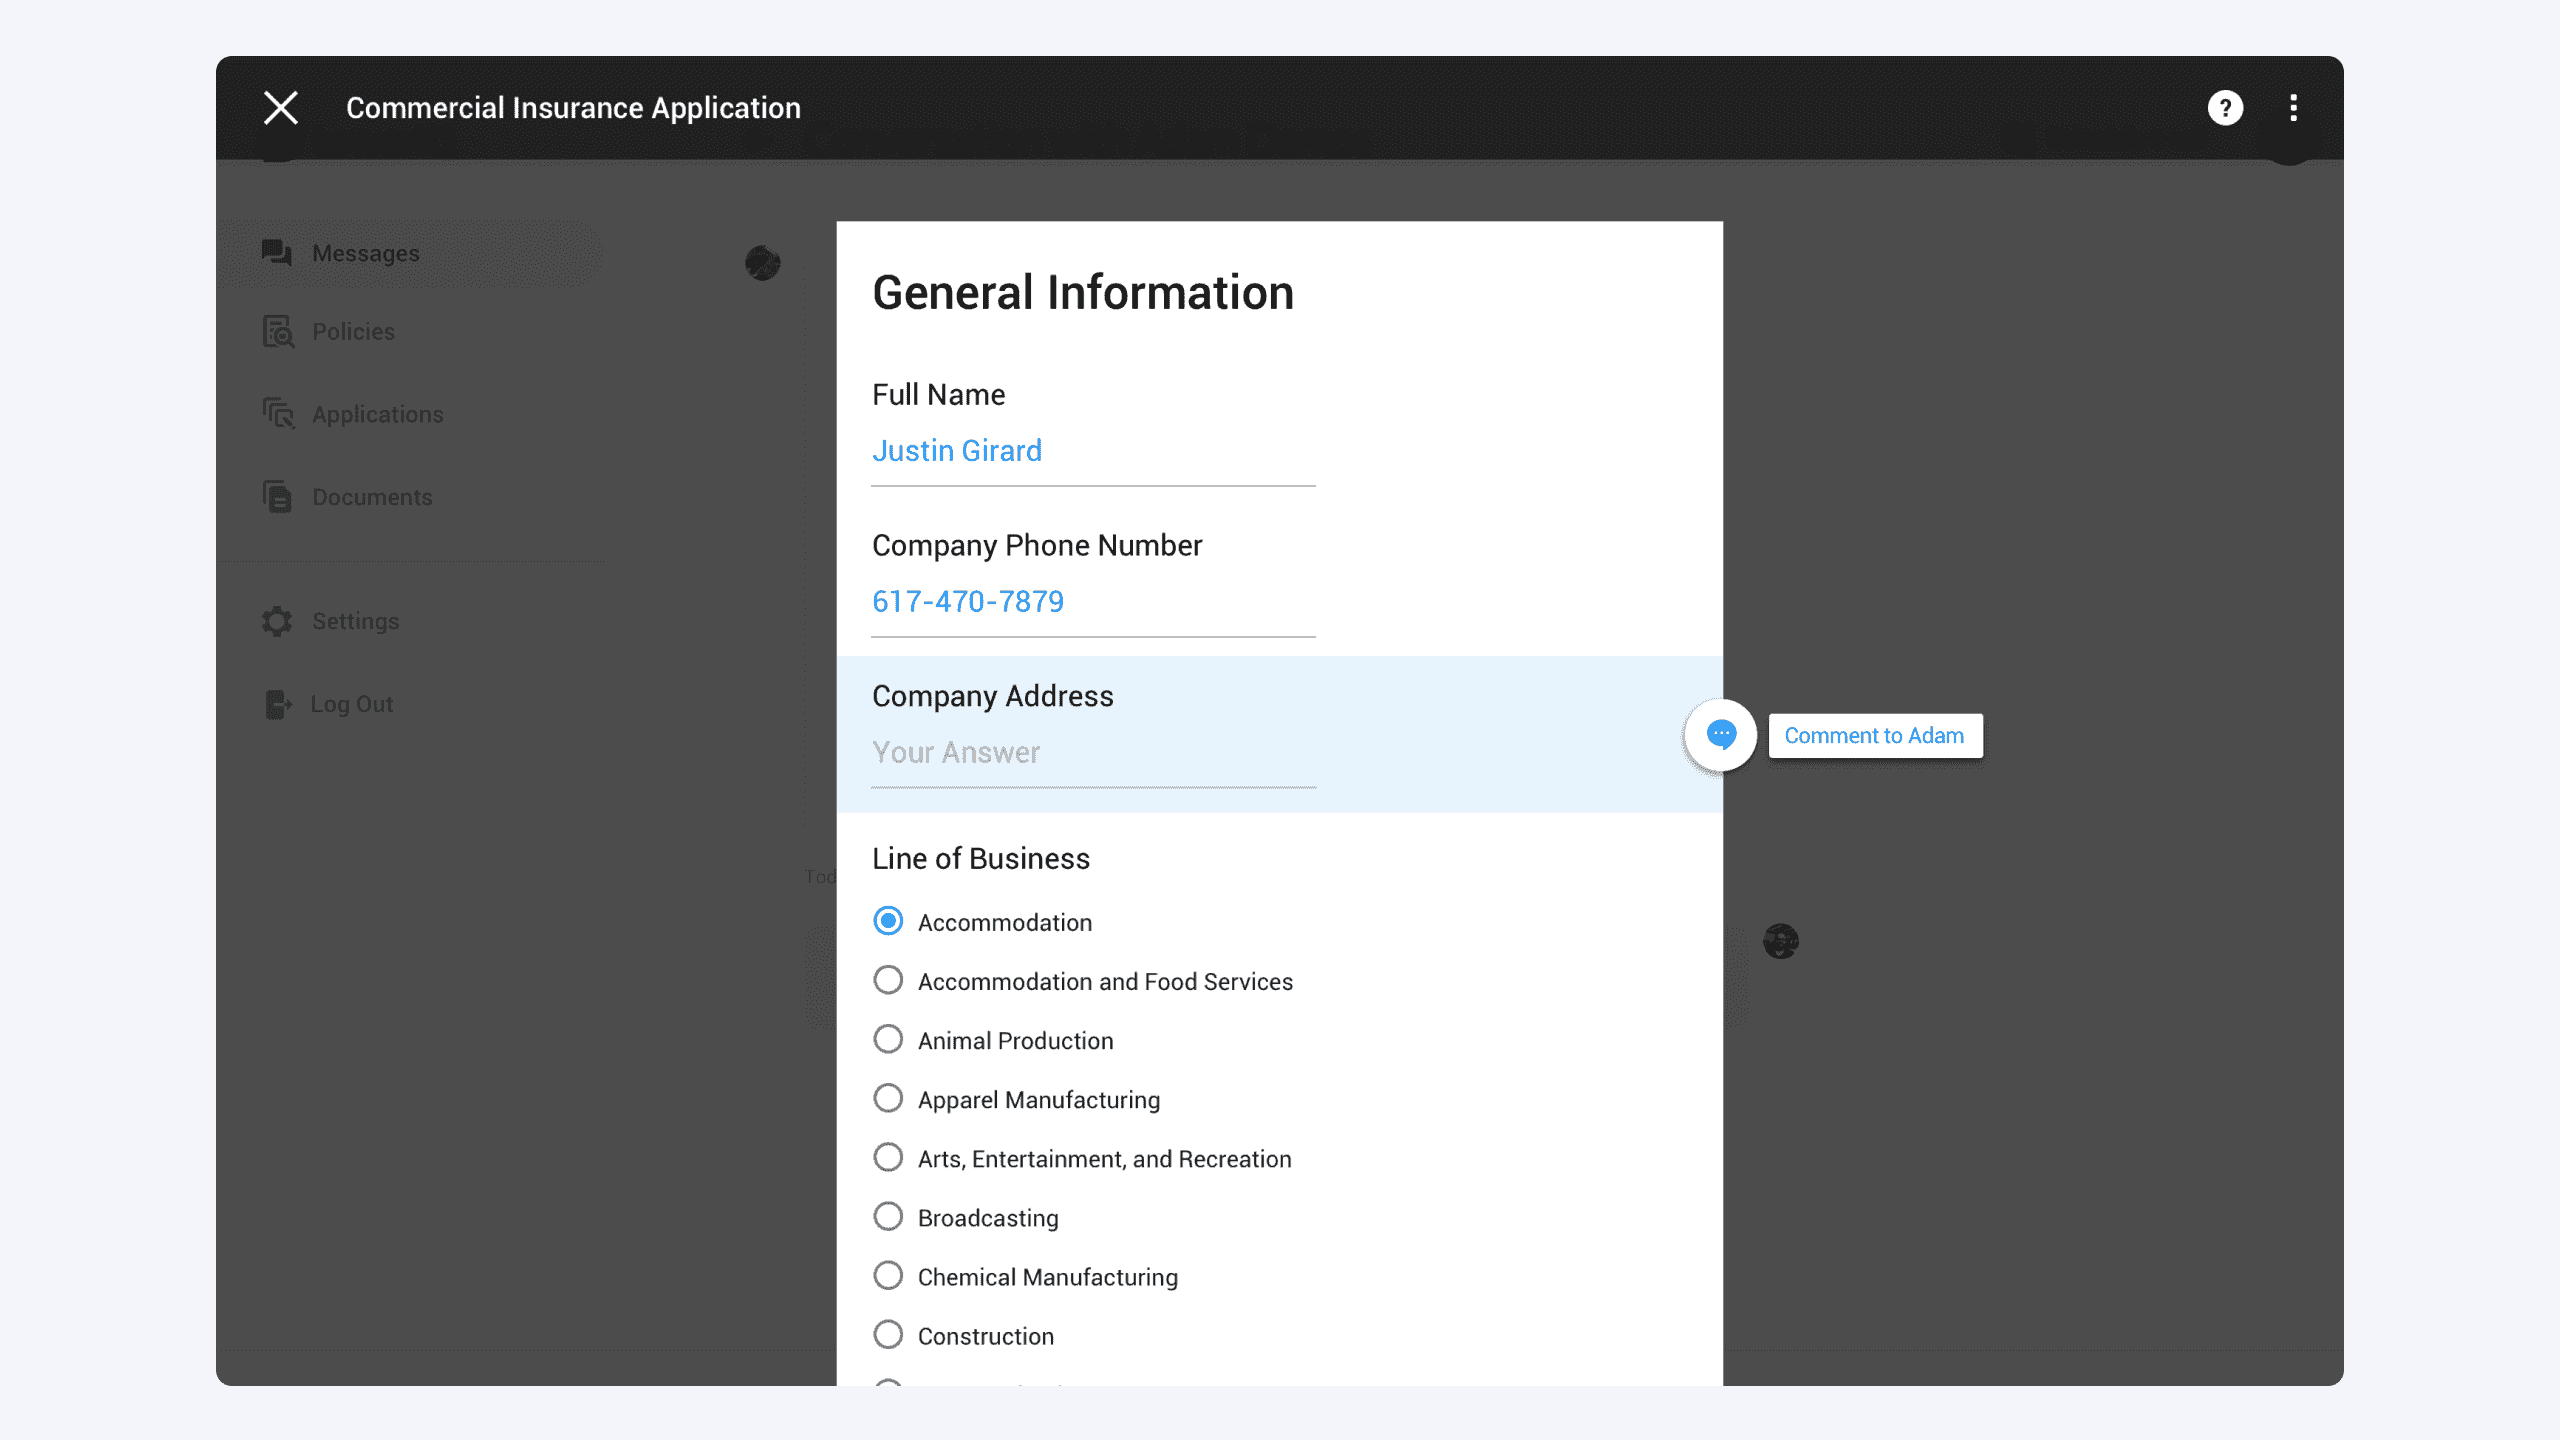Edit the Full Name field
Screen dimensions: 2560x1440
pyautogui.click(x=1092, y=451)
